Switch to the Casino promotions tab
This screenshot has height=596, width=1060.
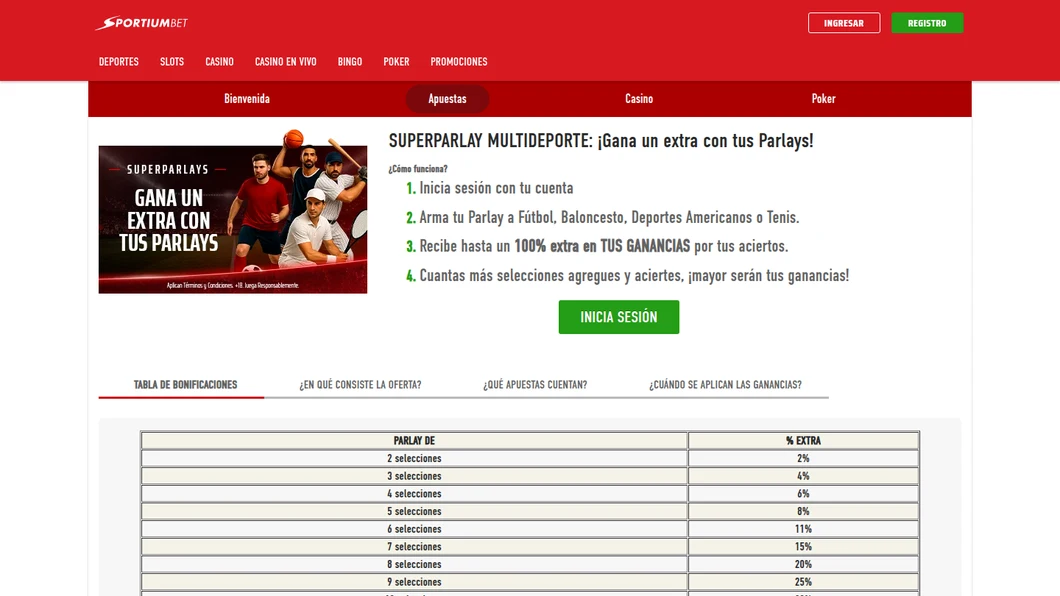point(639,99)
